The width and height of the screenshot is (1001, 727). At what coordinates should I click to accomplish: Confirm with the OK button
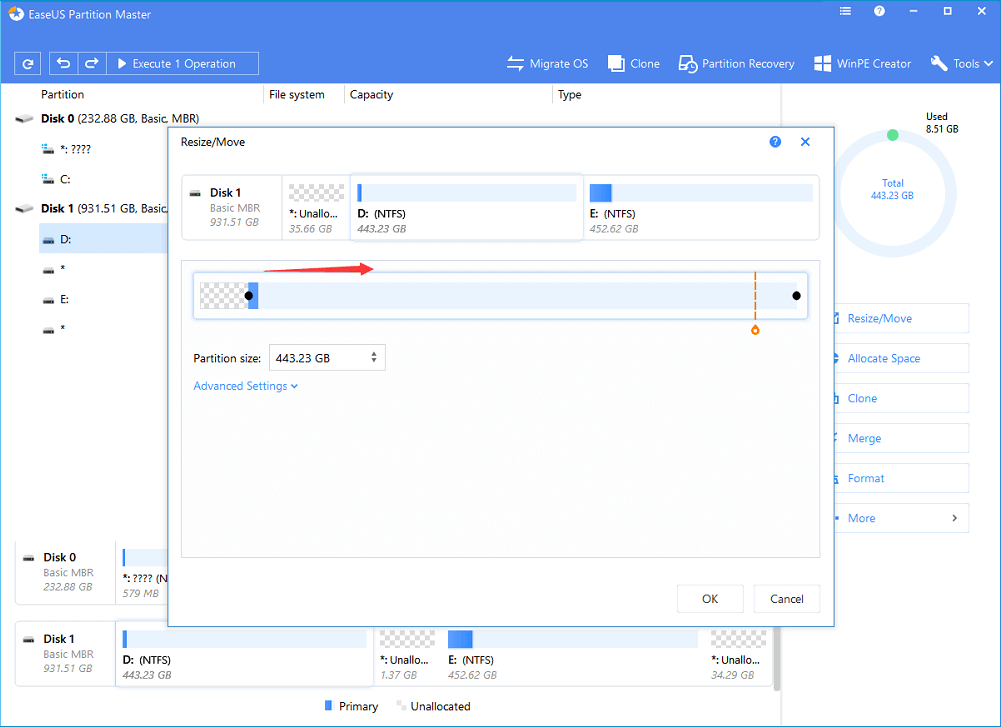tap(710, 599)
